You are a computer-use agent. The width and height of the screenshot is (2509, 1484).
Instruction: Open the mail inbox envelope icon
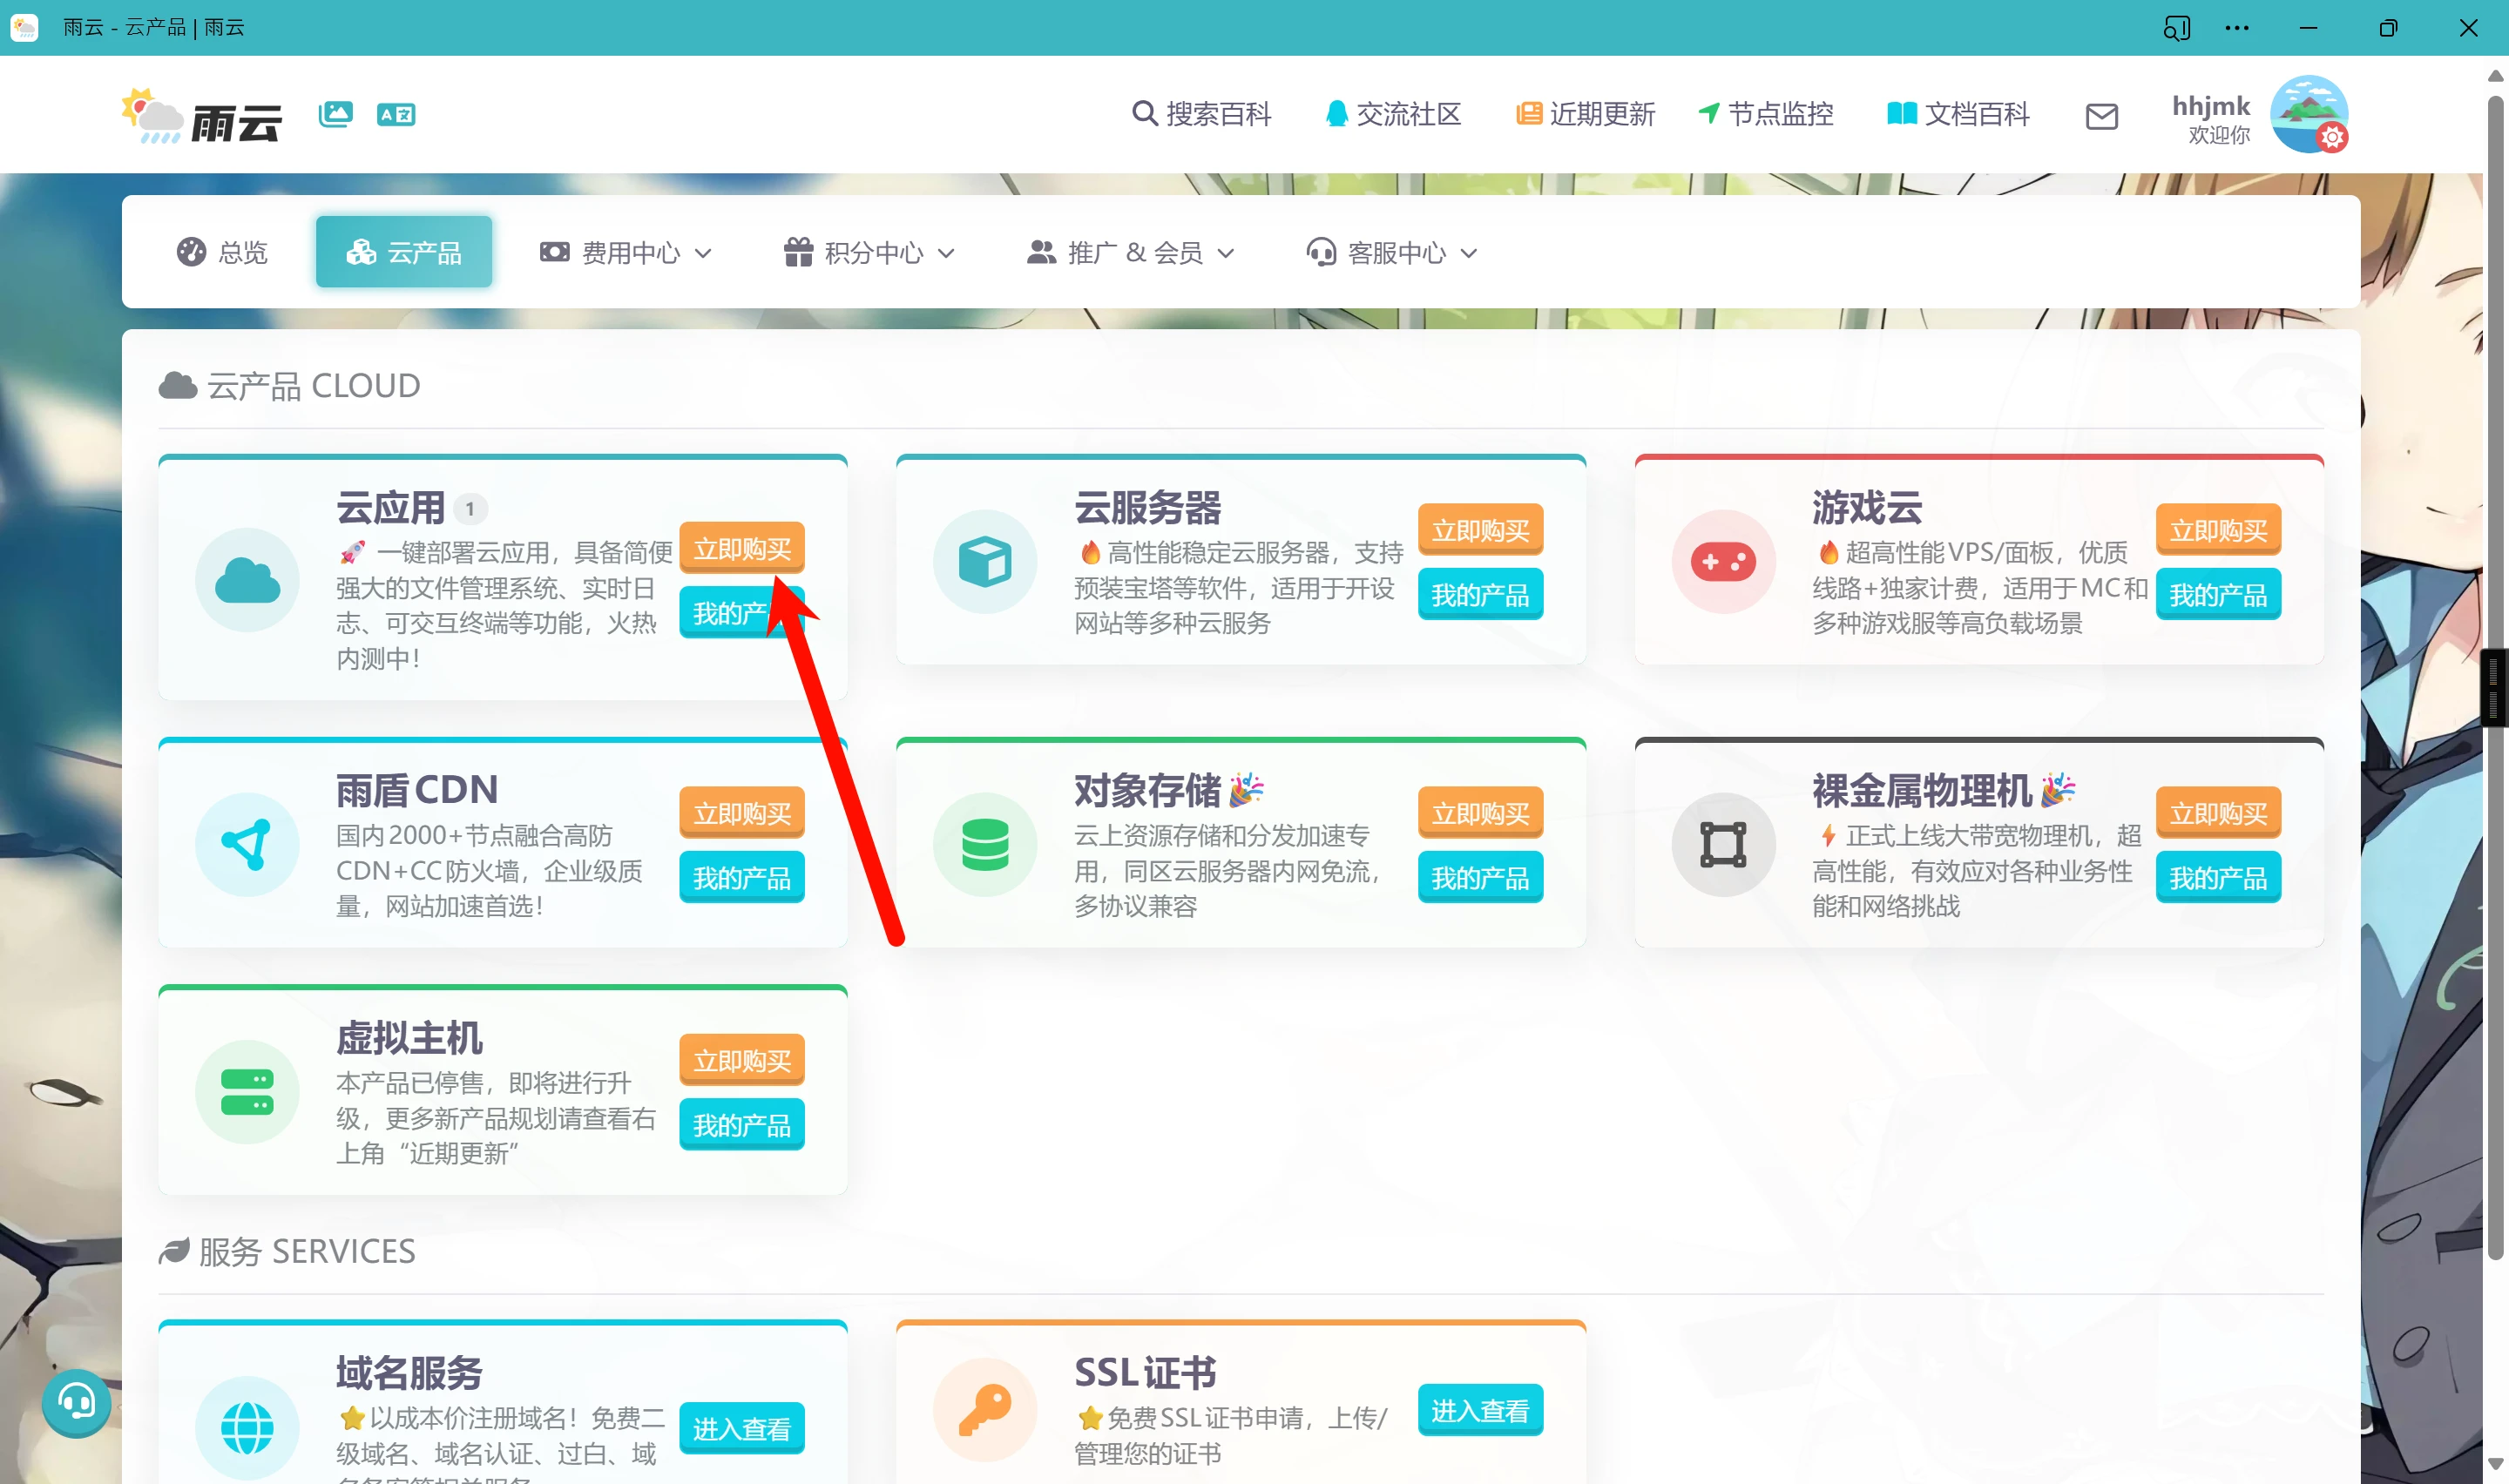2101,117
